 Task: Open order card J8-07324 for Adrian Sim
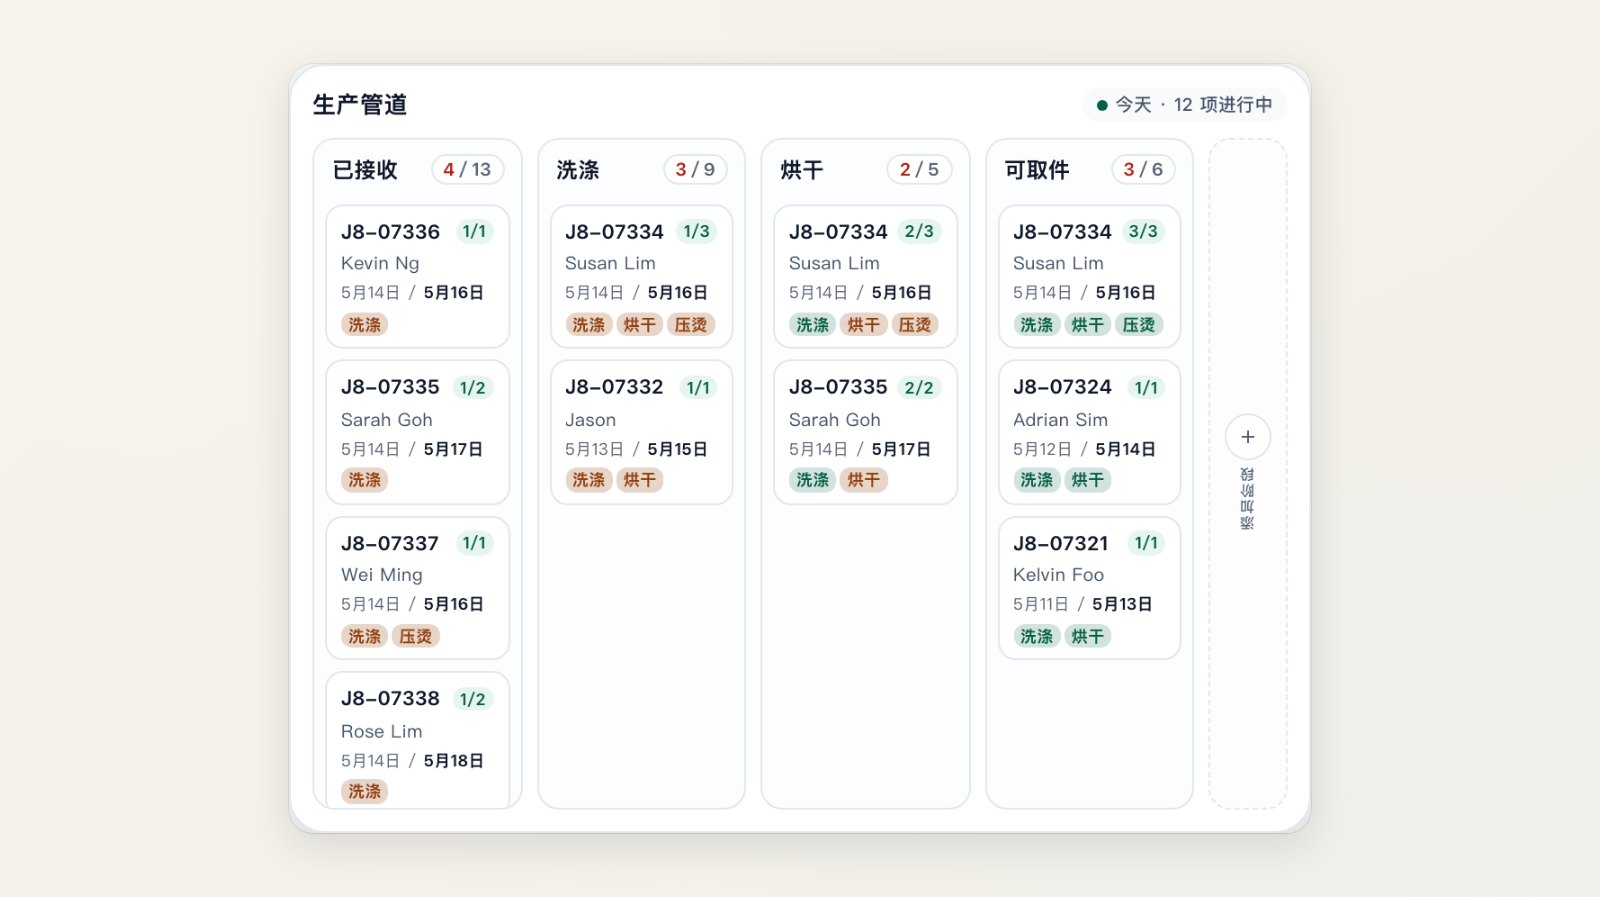tap(1090, 432)
